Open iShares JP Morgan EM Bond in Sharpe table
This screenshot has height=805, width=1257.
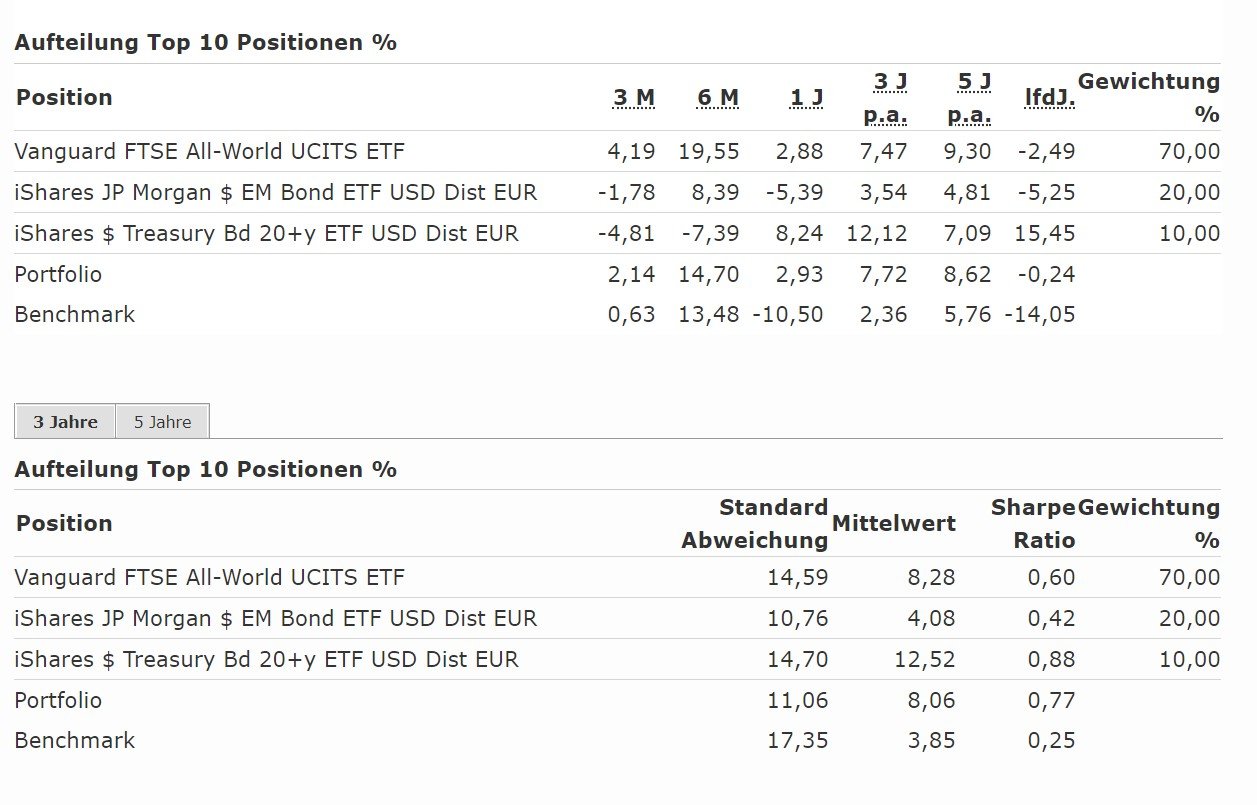275,619
